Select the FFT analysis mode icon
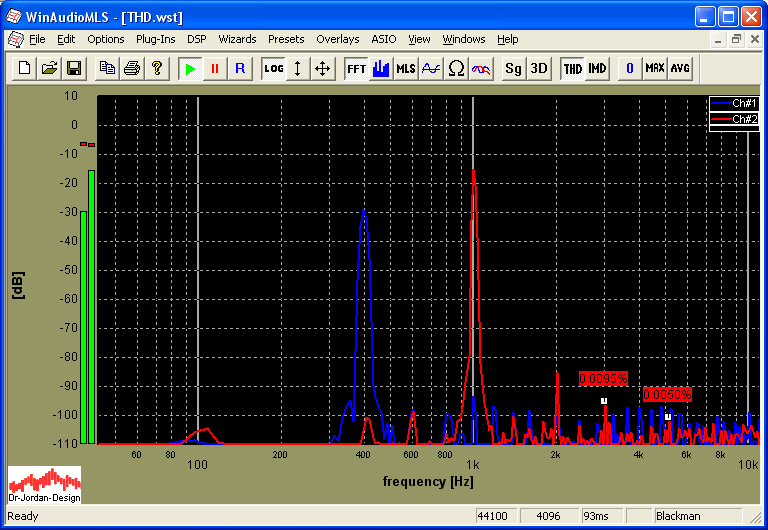 point(355,68)
